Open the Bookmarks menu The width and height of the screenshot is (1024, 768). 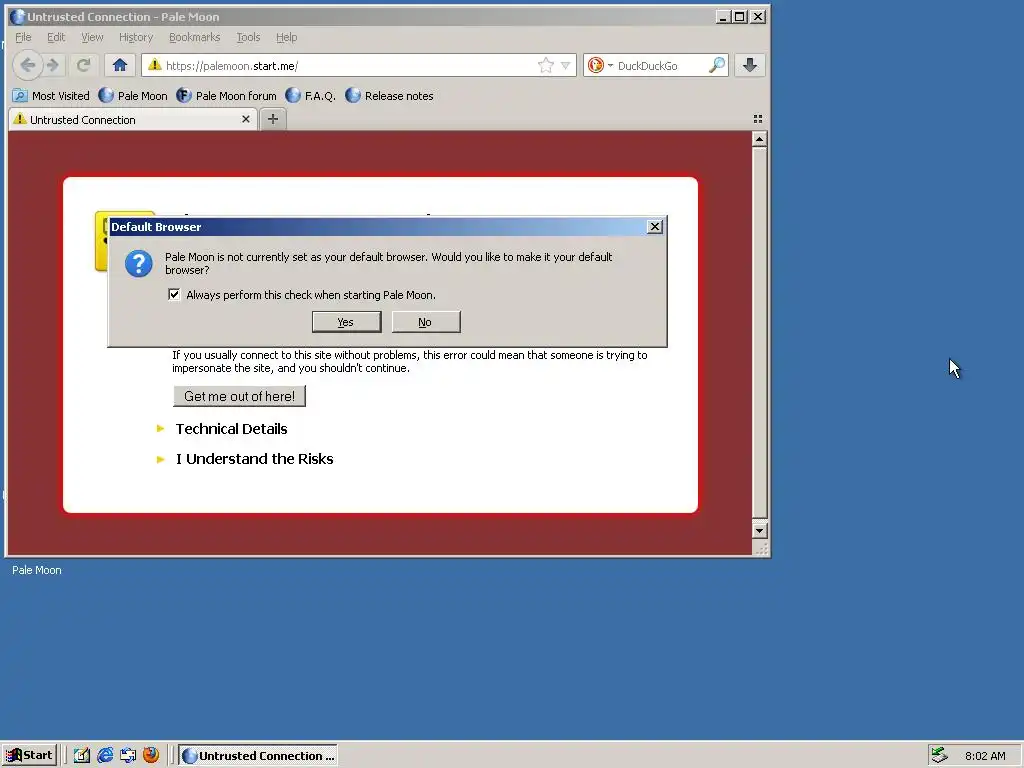[195, 37]
